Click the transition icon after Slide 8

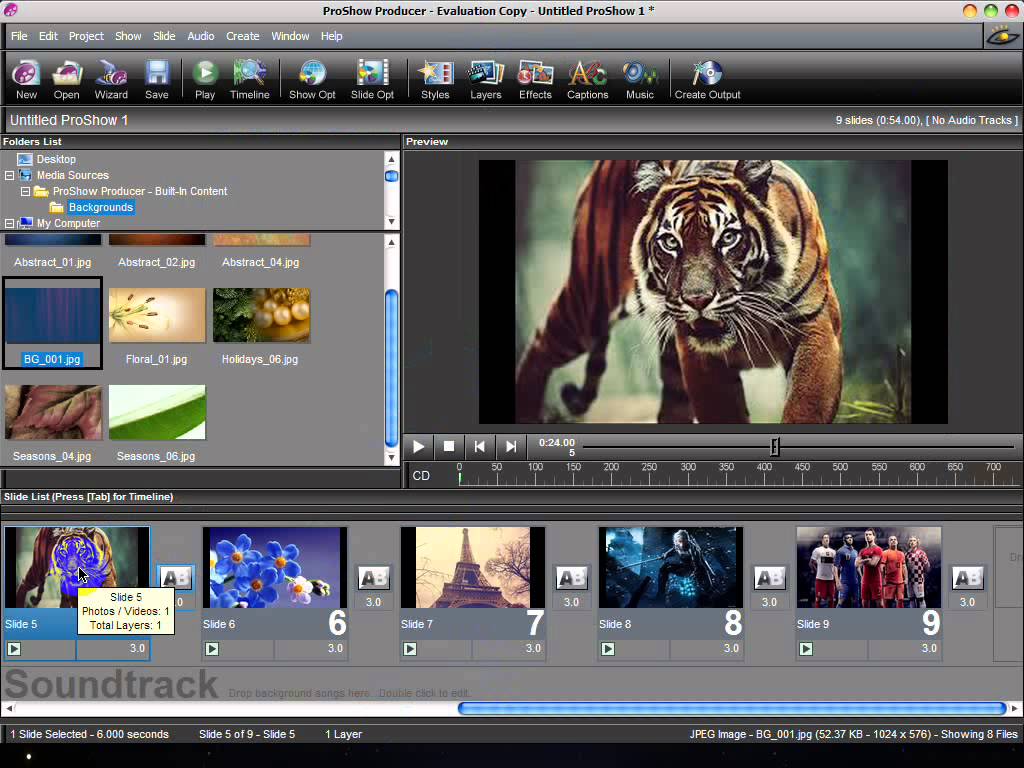click(x=770, y=579)
